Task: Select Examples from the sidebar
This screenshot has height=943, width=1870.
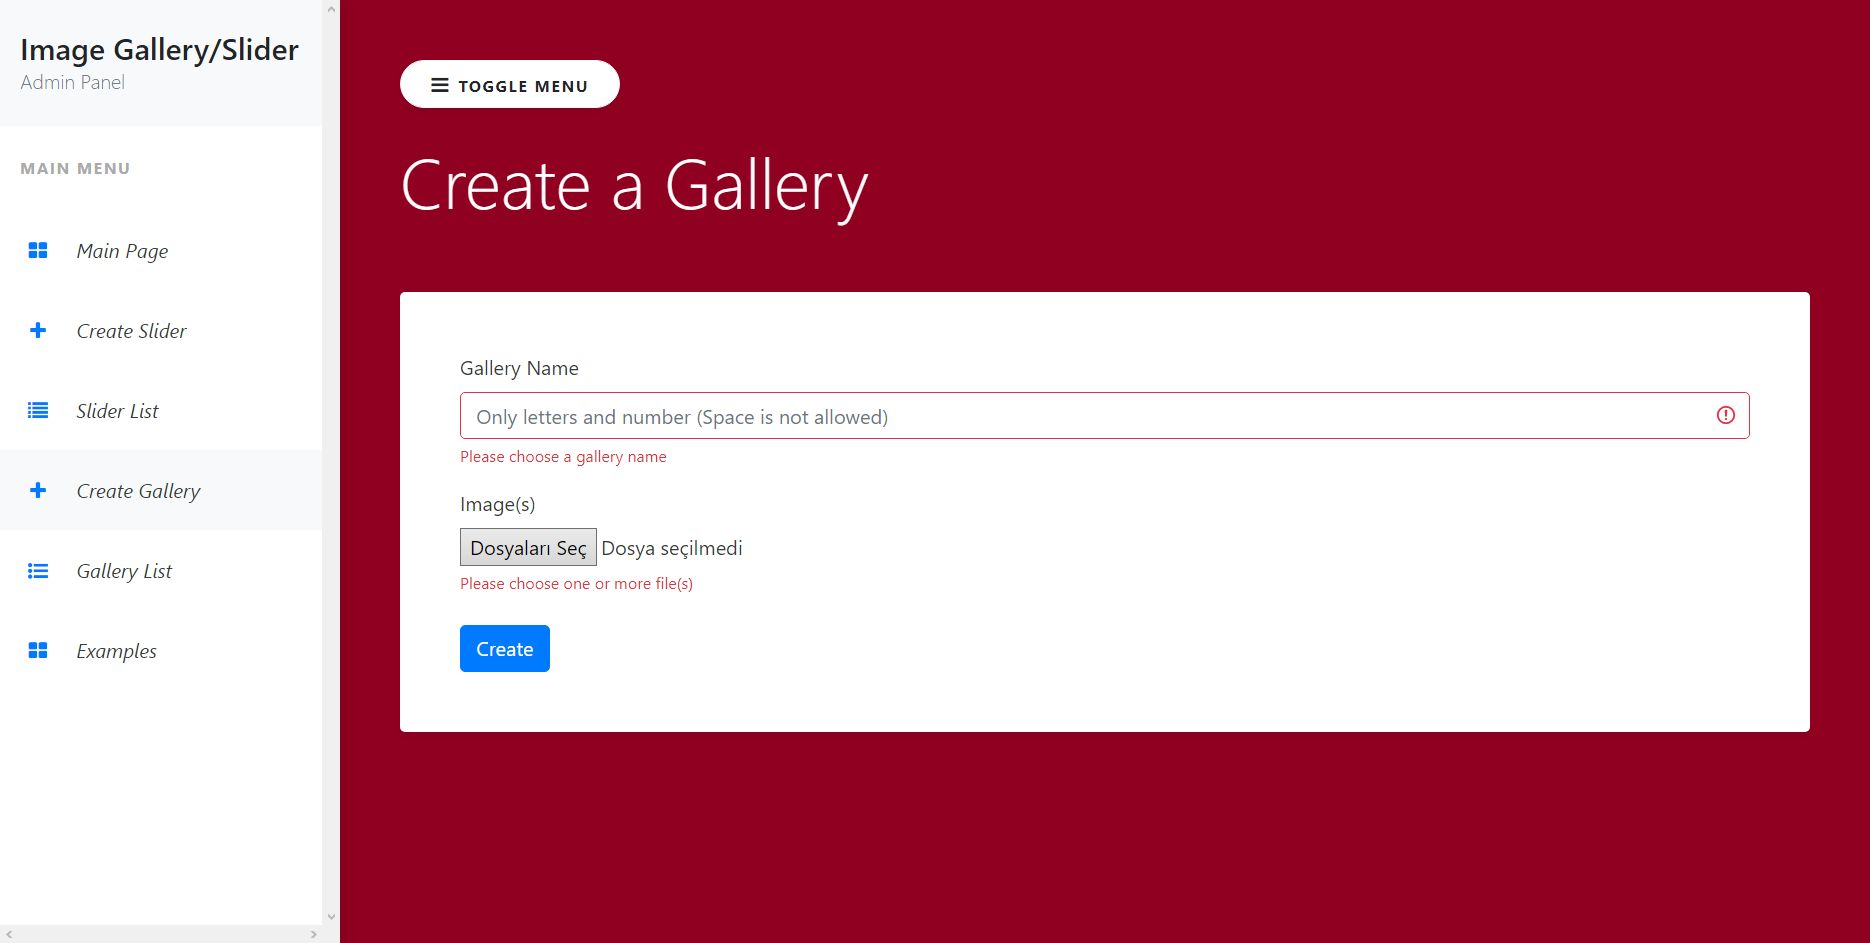Action: click(x=116, y=650)
